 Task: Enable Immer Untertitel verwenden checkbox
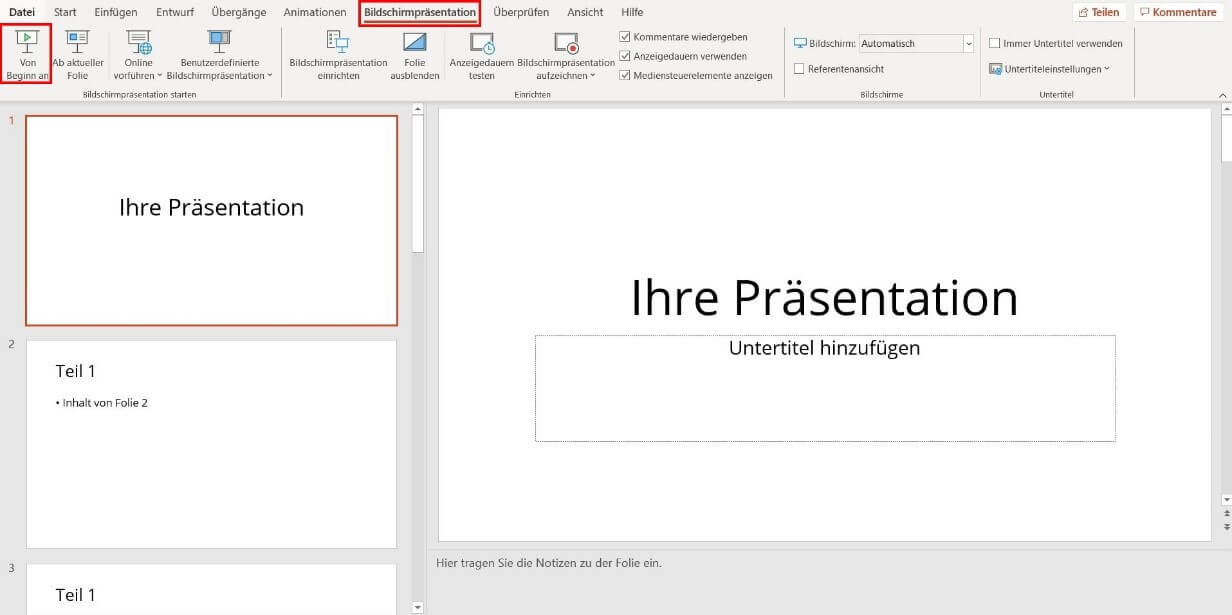click(994, 44)
